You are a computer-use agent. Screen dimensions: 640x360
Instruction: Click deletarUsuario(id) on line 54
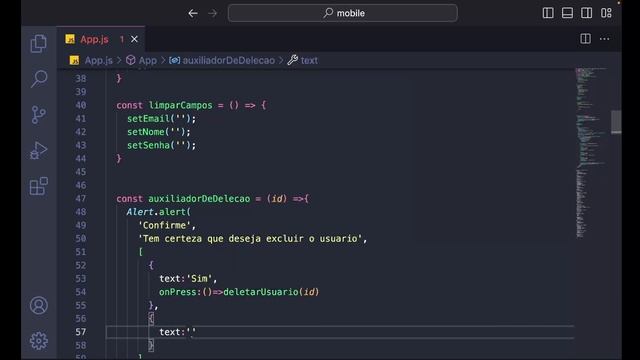pyautogui.click(x=271, y=292)
